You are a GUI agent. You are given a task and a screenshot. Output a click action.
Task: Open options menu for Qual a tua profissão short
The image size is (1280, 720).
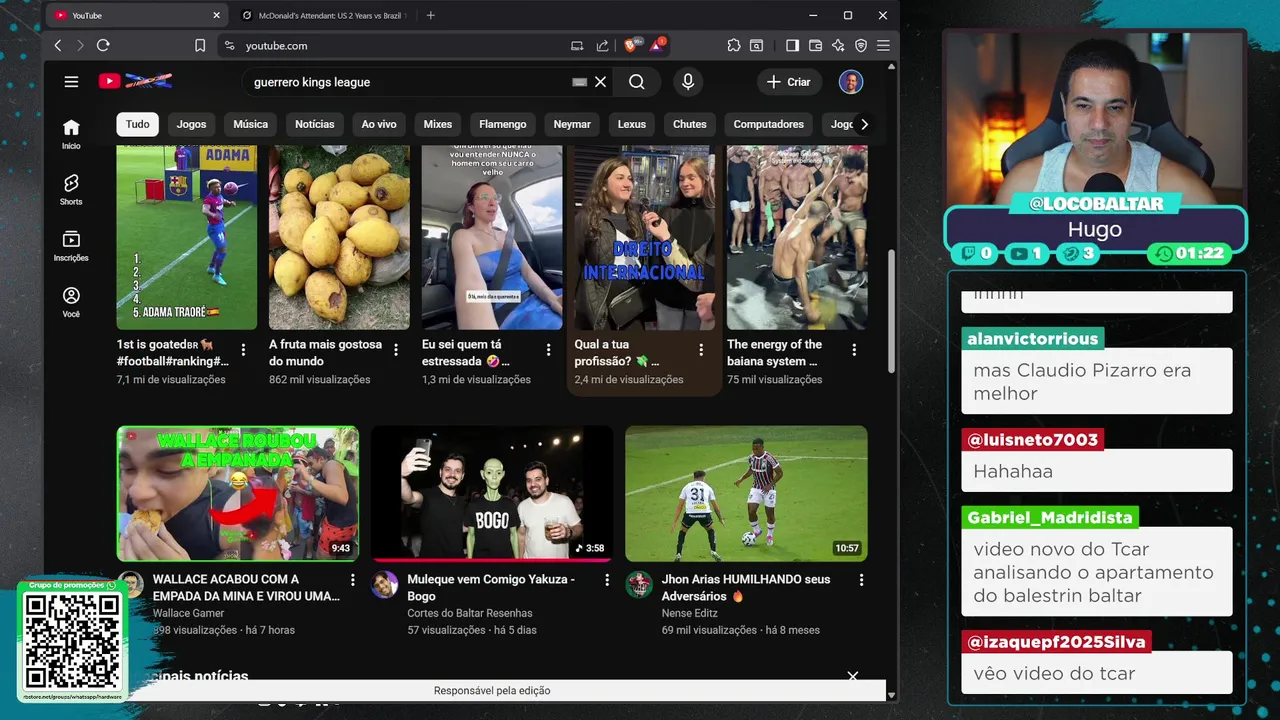[701, 350]
